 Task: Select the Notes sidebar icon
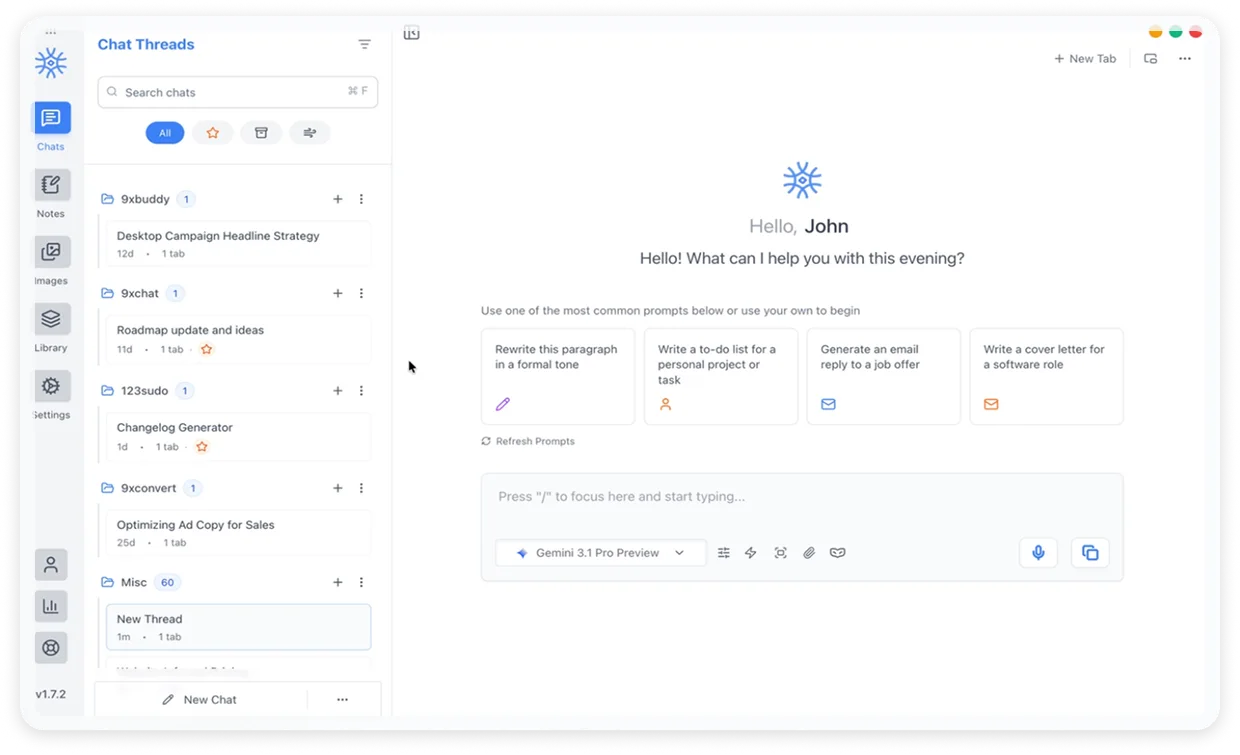pyautogui.click(x=51, y=184)
